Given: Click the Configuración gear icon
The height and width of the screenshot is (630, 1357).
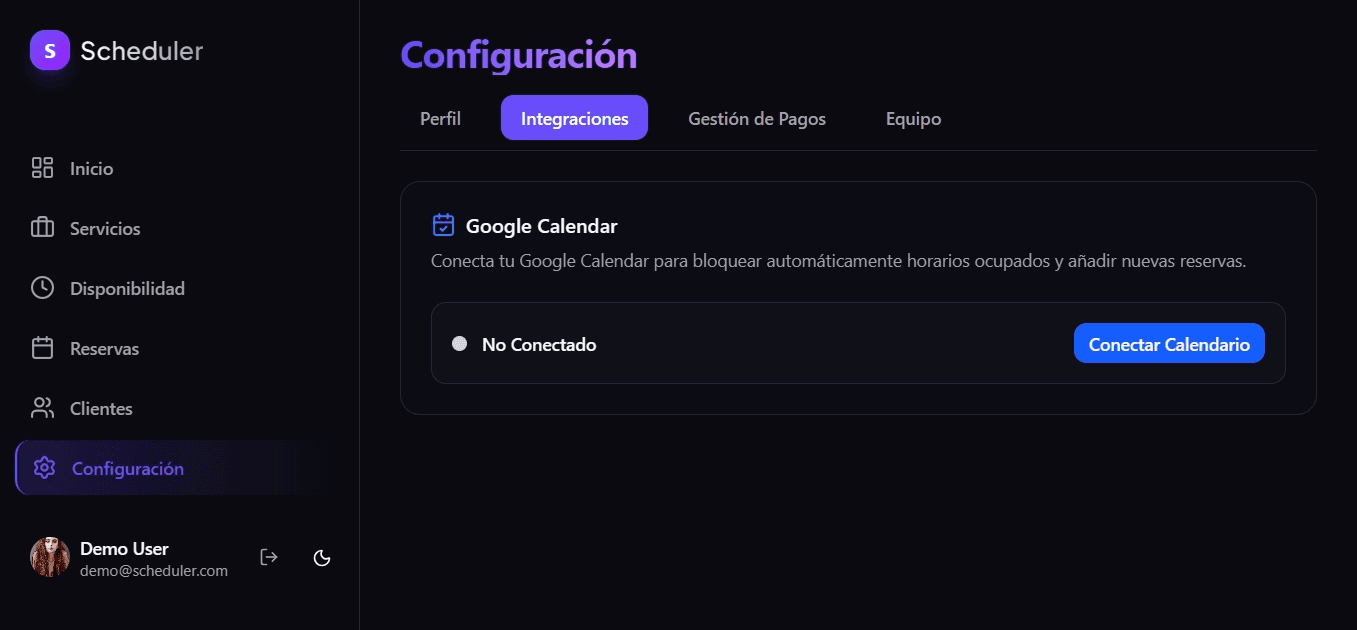Looking at the screenshot, I should click(44, 468).
